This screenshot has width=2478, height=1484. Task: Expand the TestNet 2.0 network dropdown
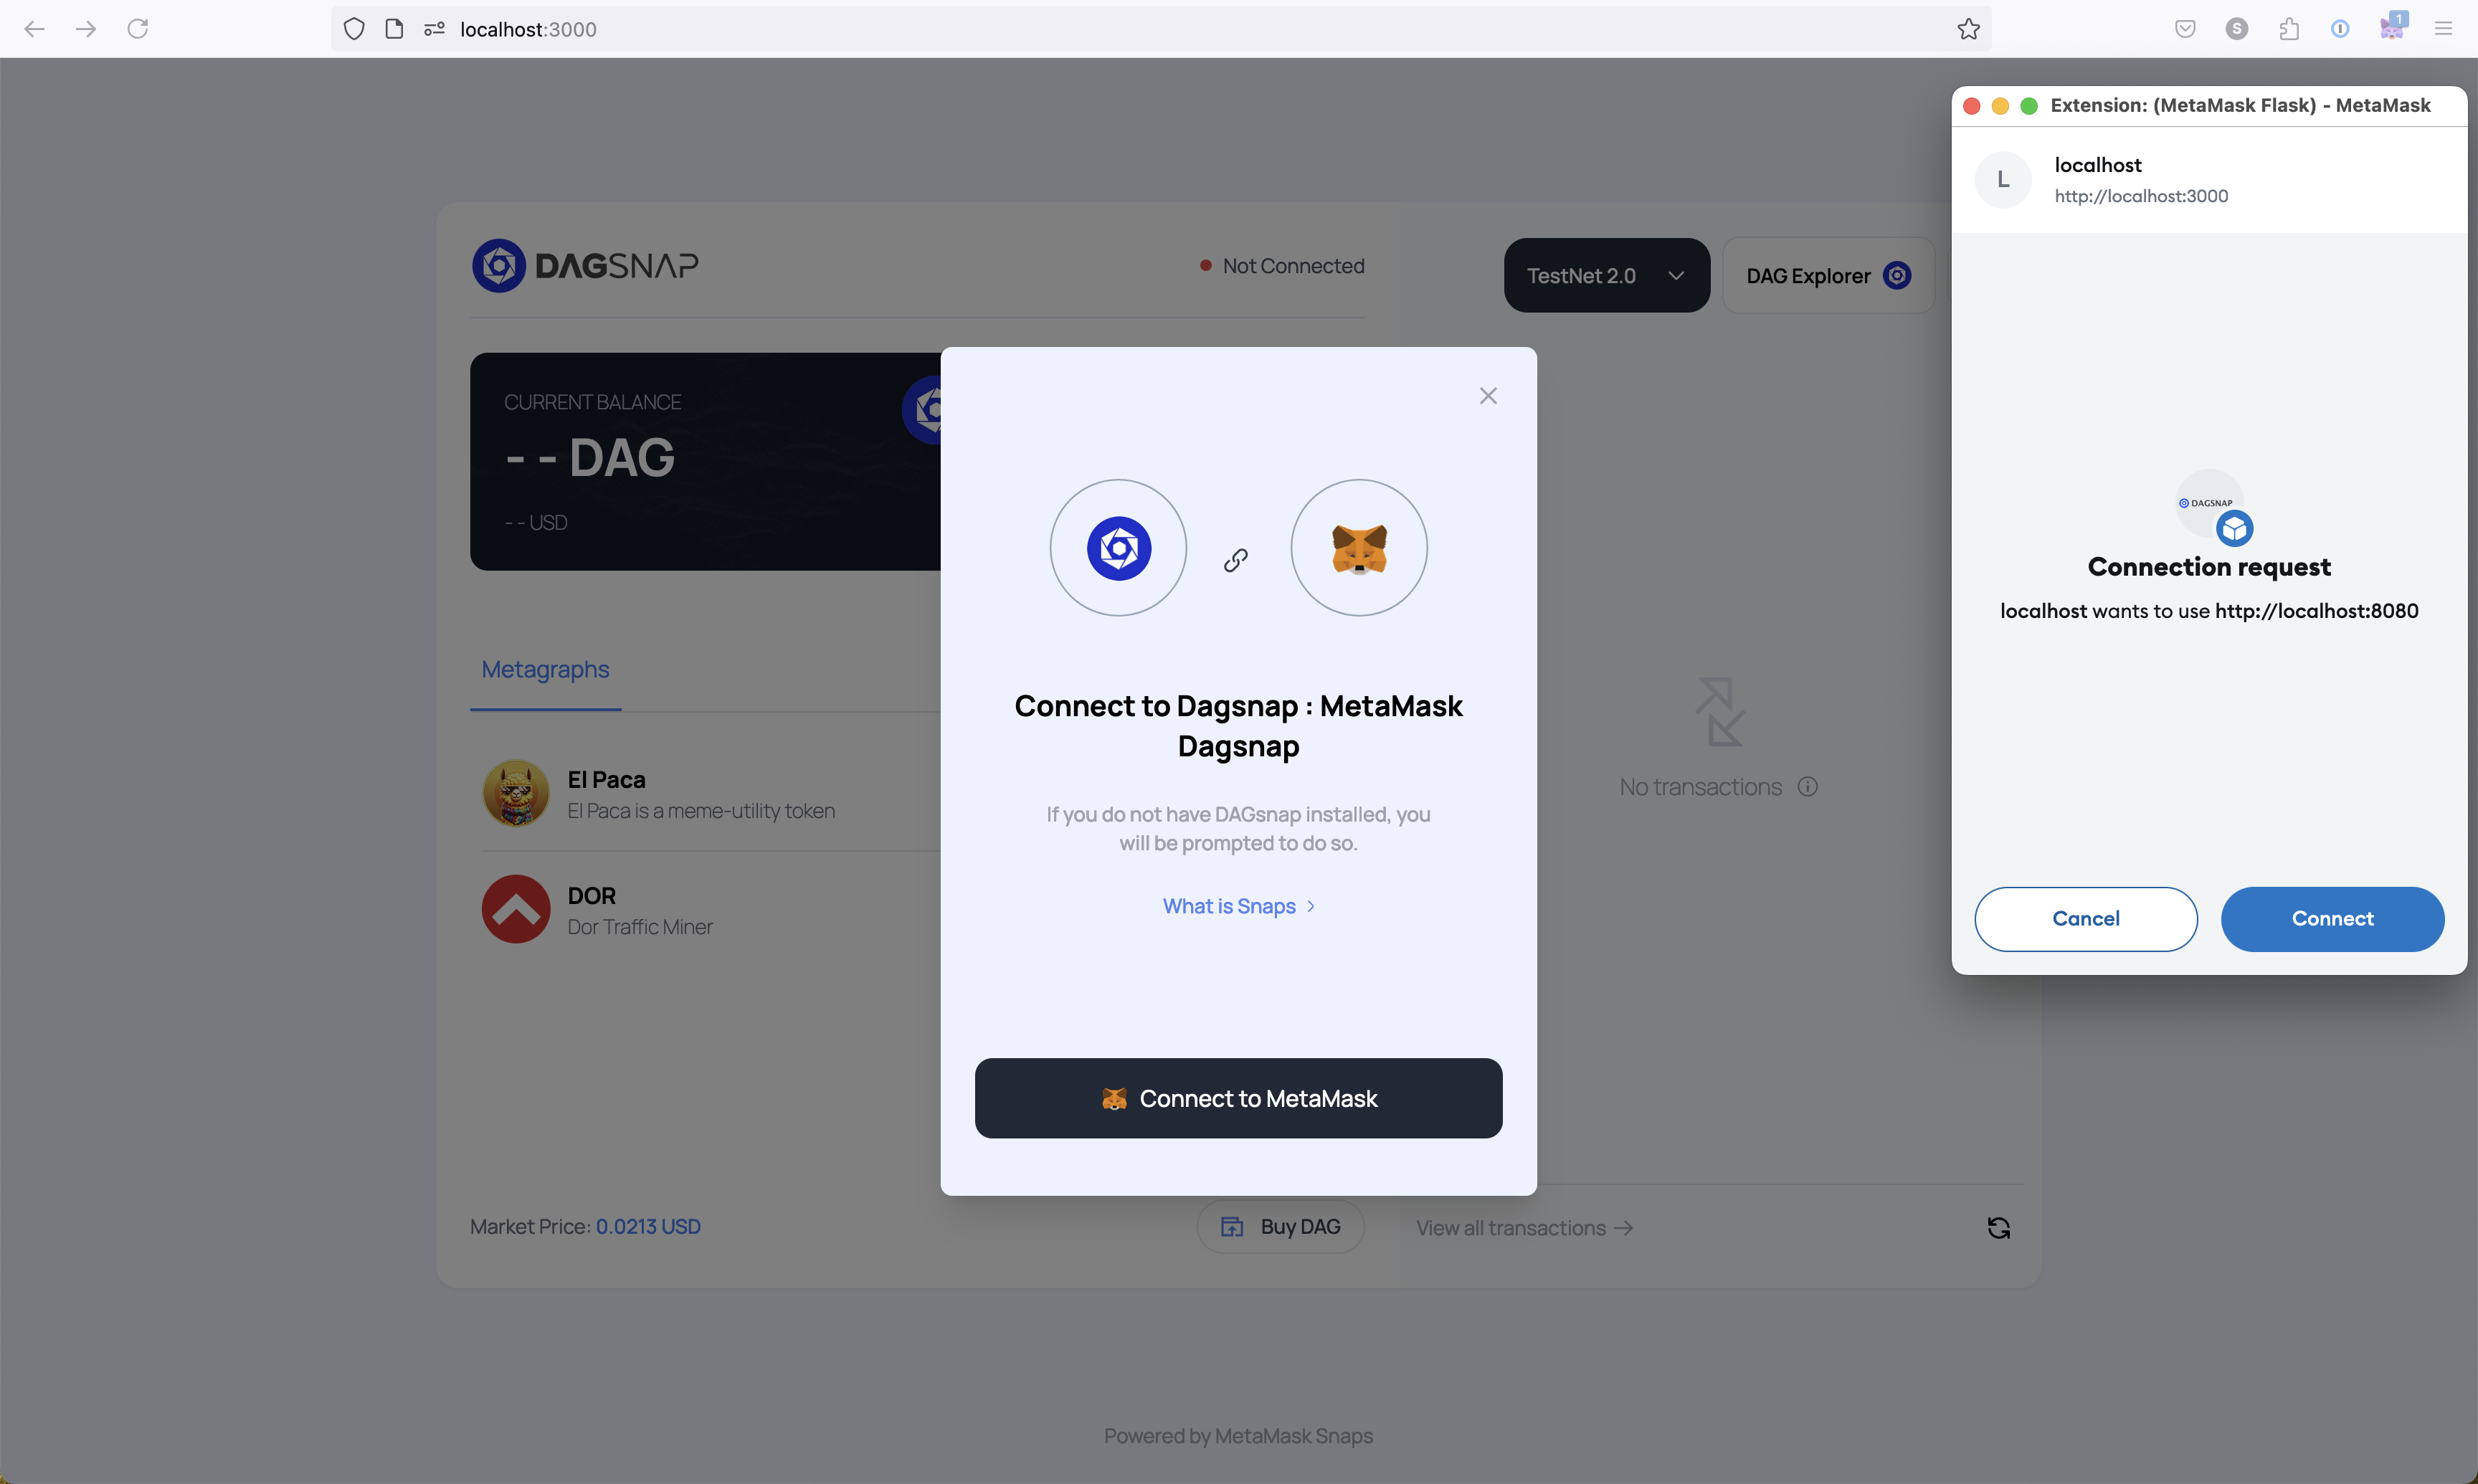[1606, 276]
